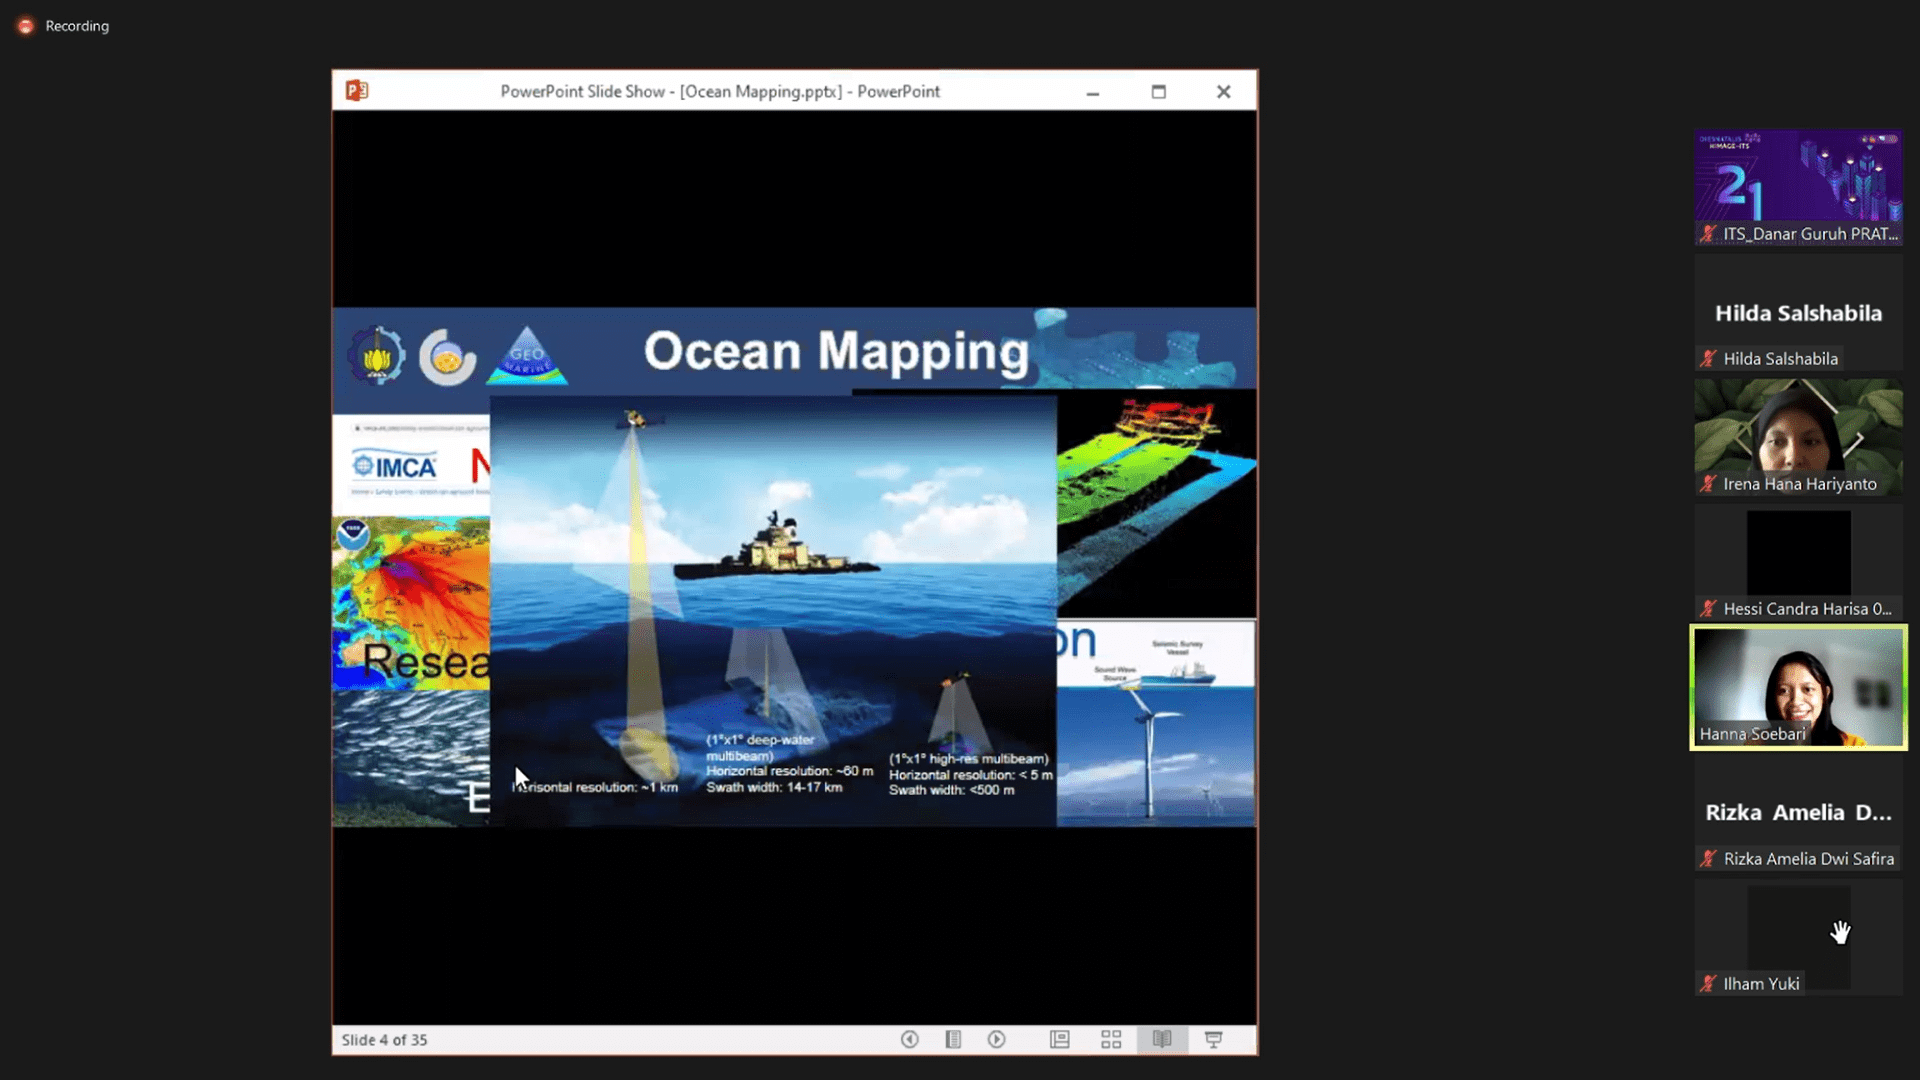Click the Ocean Mapping slide title
Image resolution: width=1920 pixels, height=1080 pixels.
point(836,352)
